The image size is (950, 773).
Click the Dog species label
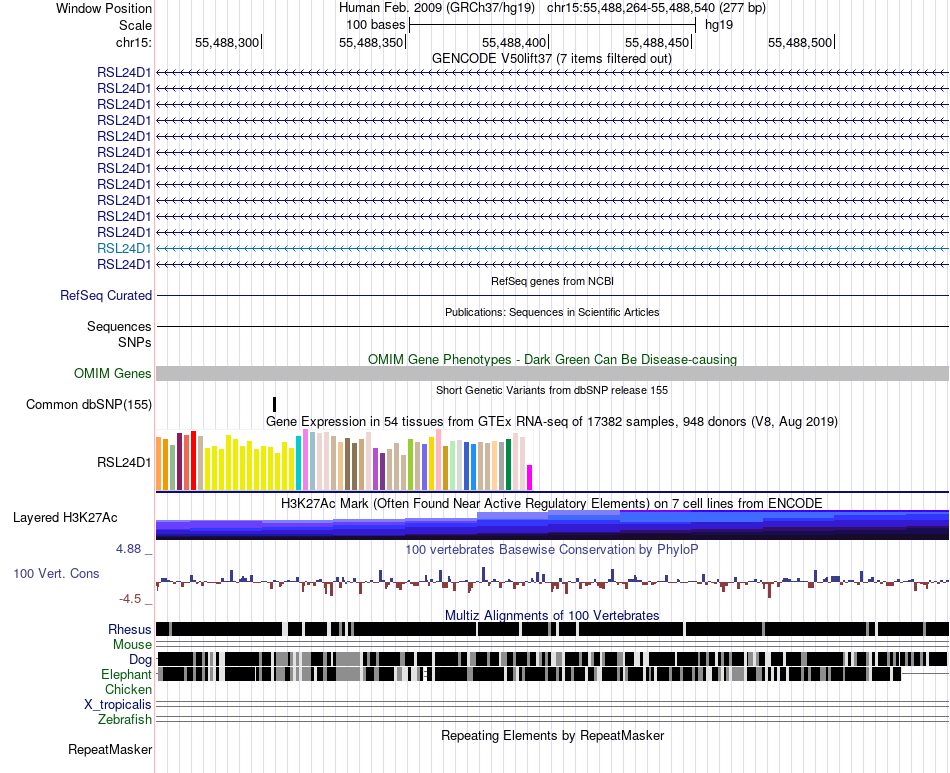(141, 659)
